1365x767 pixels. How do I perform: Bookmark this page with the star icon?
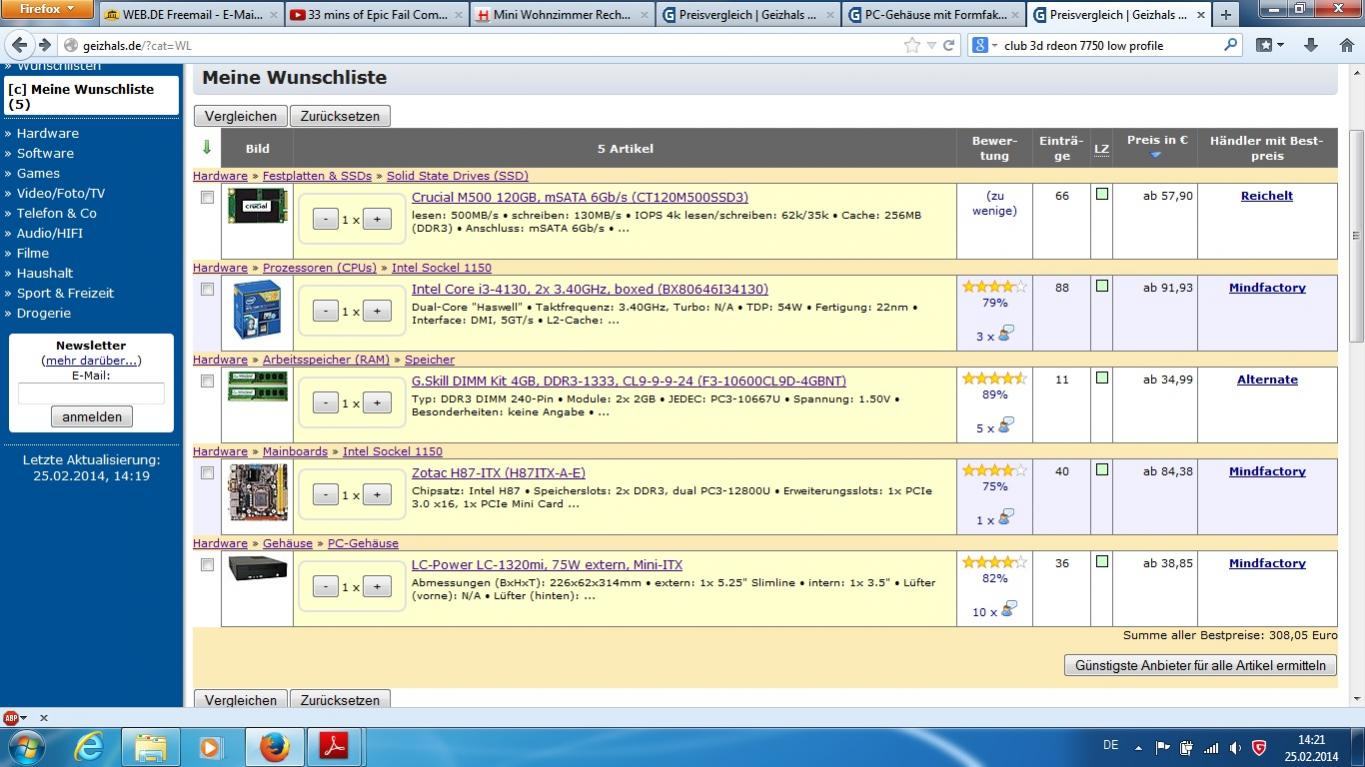[911, 45]
